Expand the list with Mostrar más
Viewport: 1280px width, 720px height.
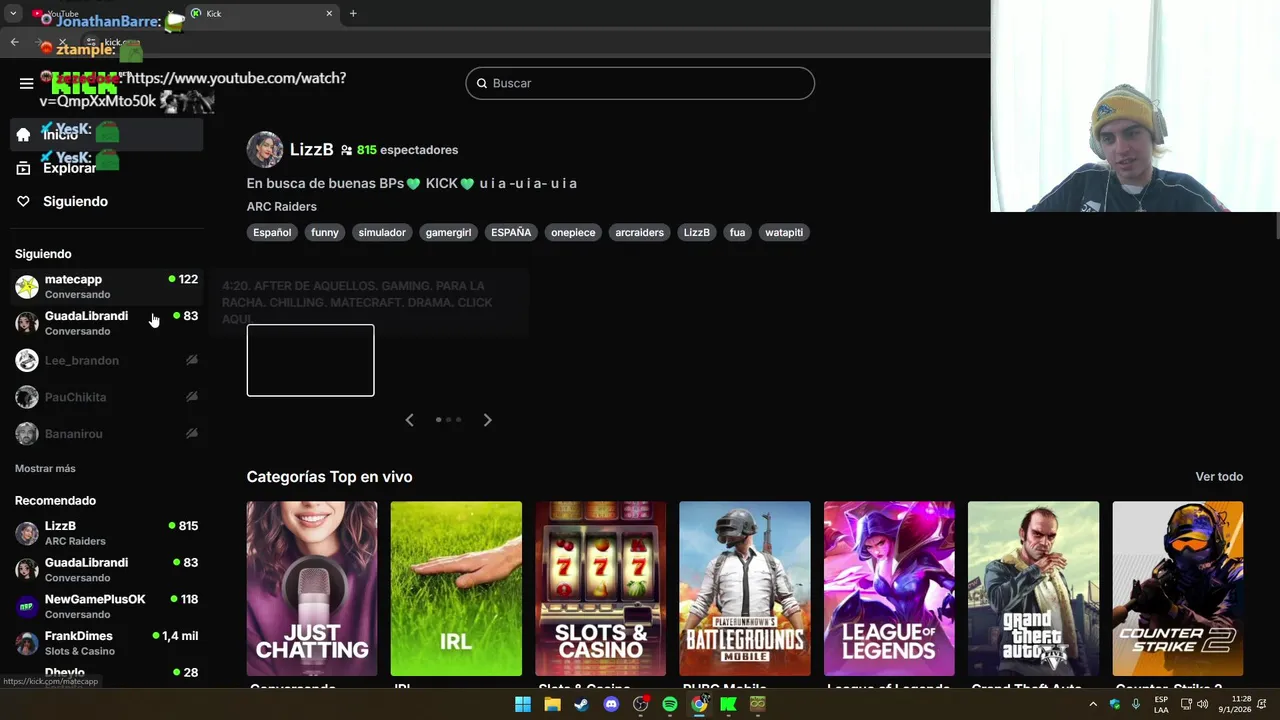45,468
